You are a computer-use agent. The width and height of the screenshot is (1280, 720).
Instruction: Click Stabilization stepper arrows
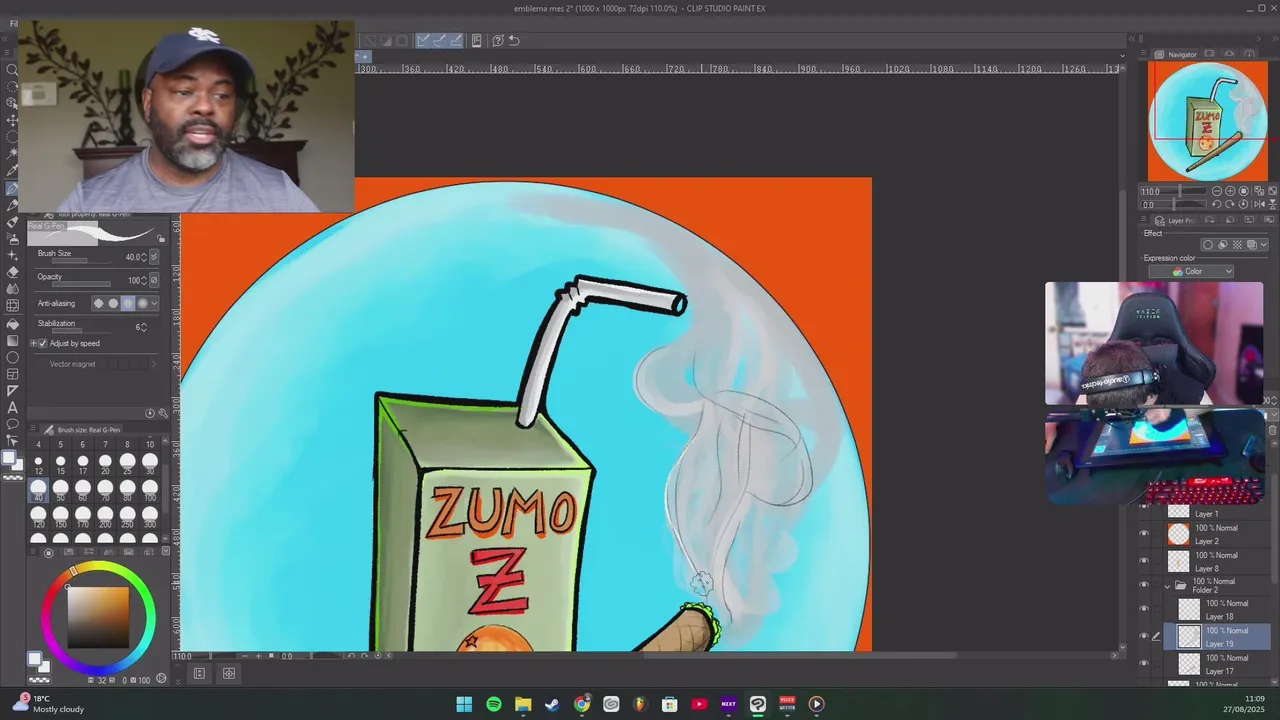tap(144, 327)
